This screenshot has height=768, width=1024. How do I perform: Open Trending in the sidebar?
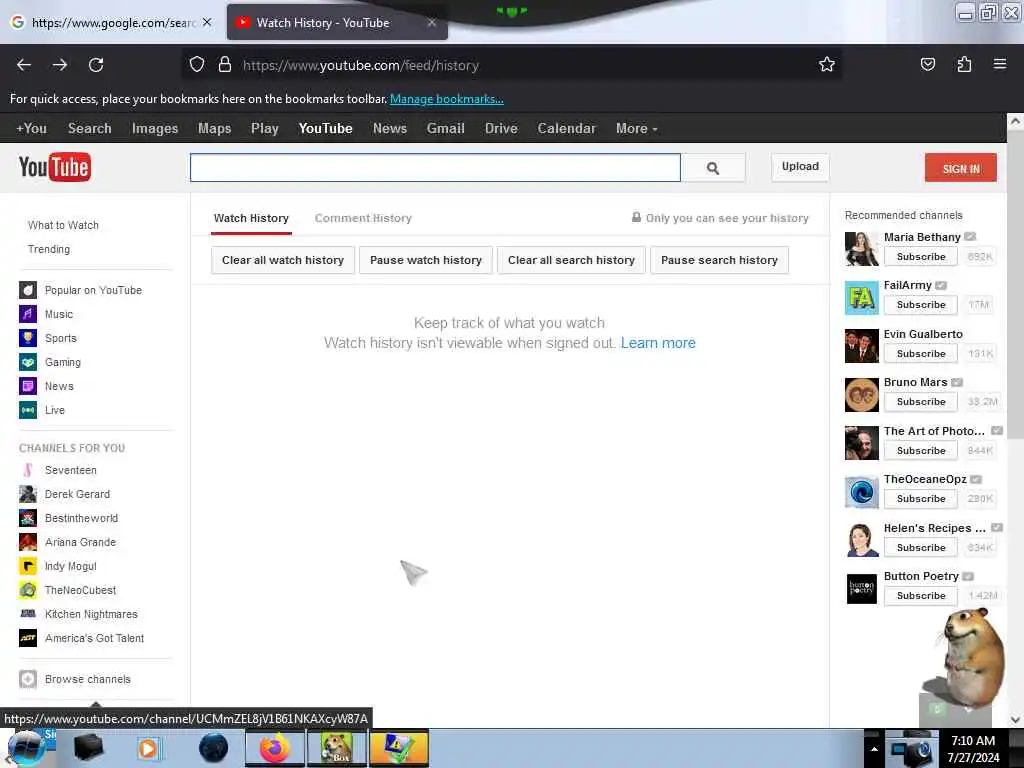tap(49, 249)
